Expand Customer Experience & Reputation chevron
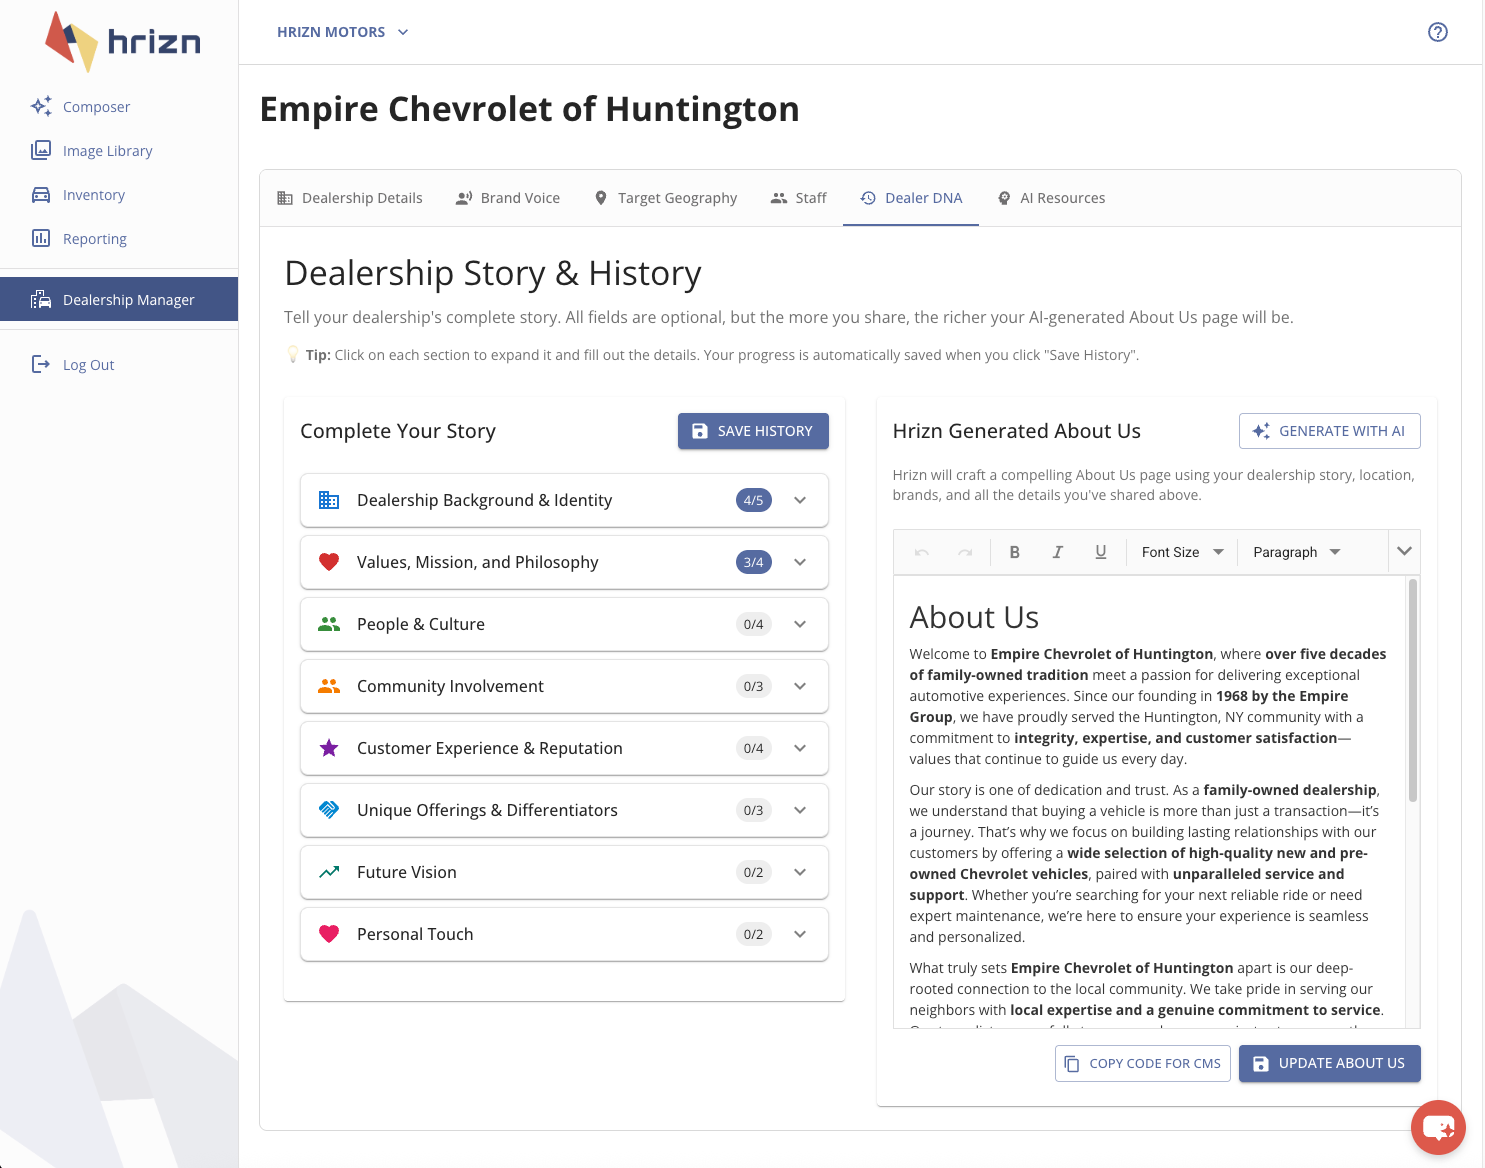 (x=800, y=748)
